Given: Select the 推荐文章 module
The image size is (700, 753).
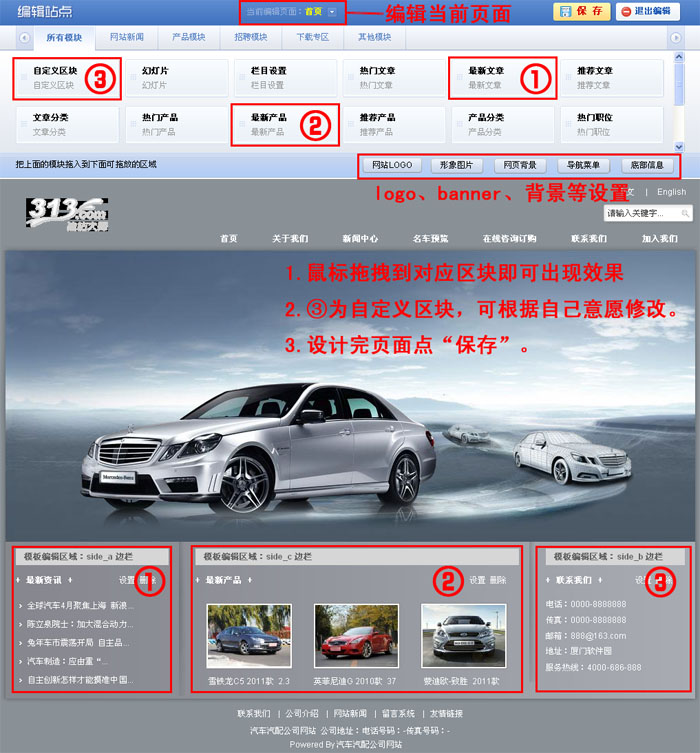Looking at the screenshot, I should pos(612,78).
